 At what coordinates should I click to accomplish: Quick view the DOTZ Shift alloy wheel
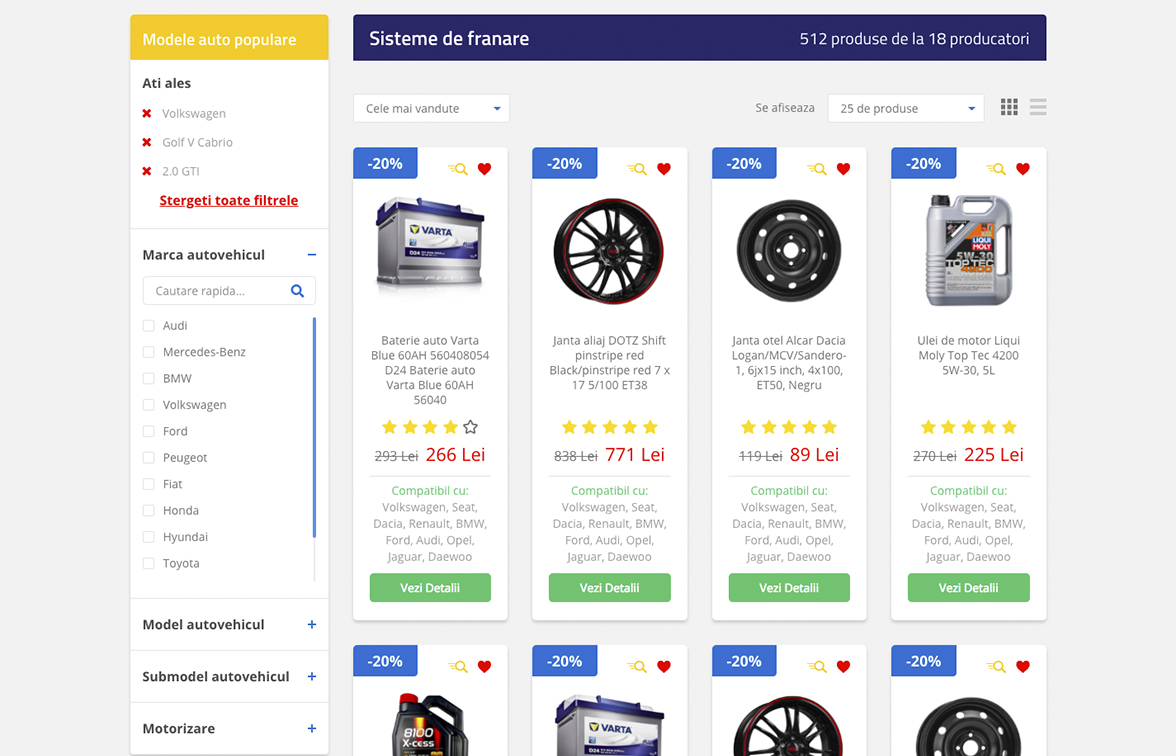637,169
